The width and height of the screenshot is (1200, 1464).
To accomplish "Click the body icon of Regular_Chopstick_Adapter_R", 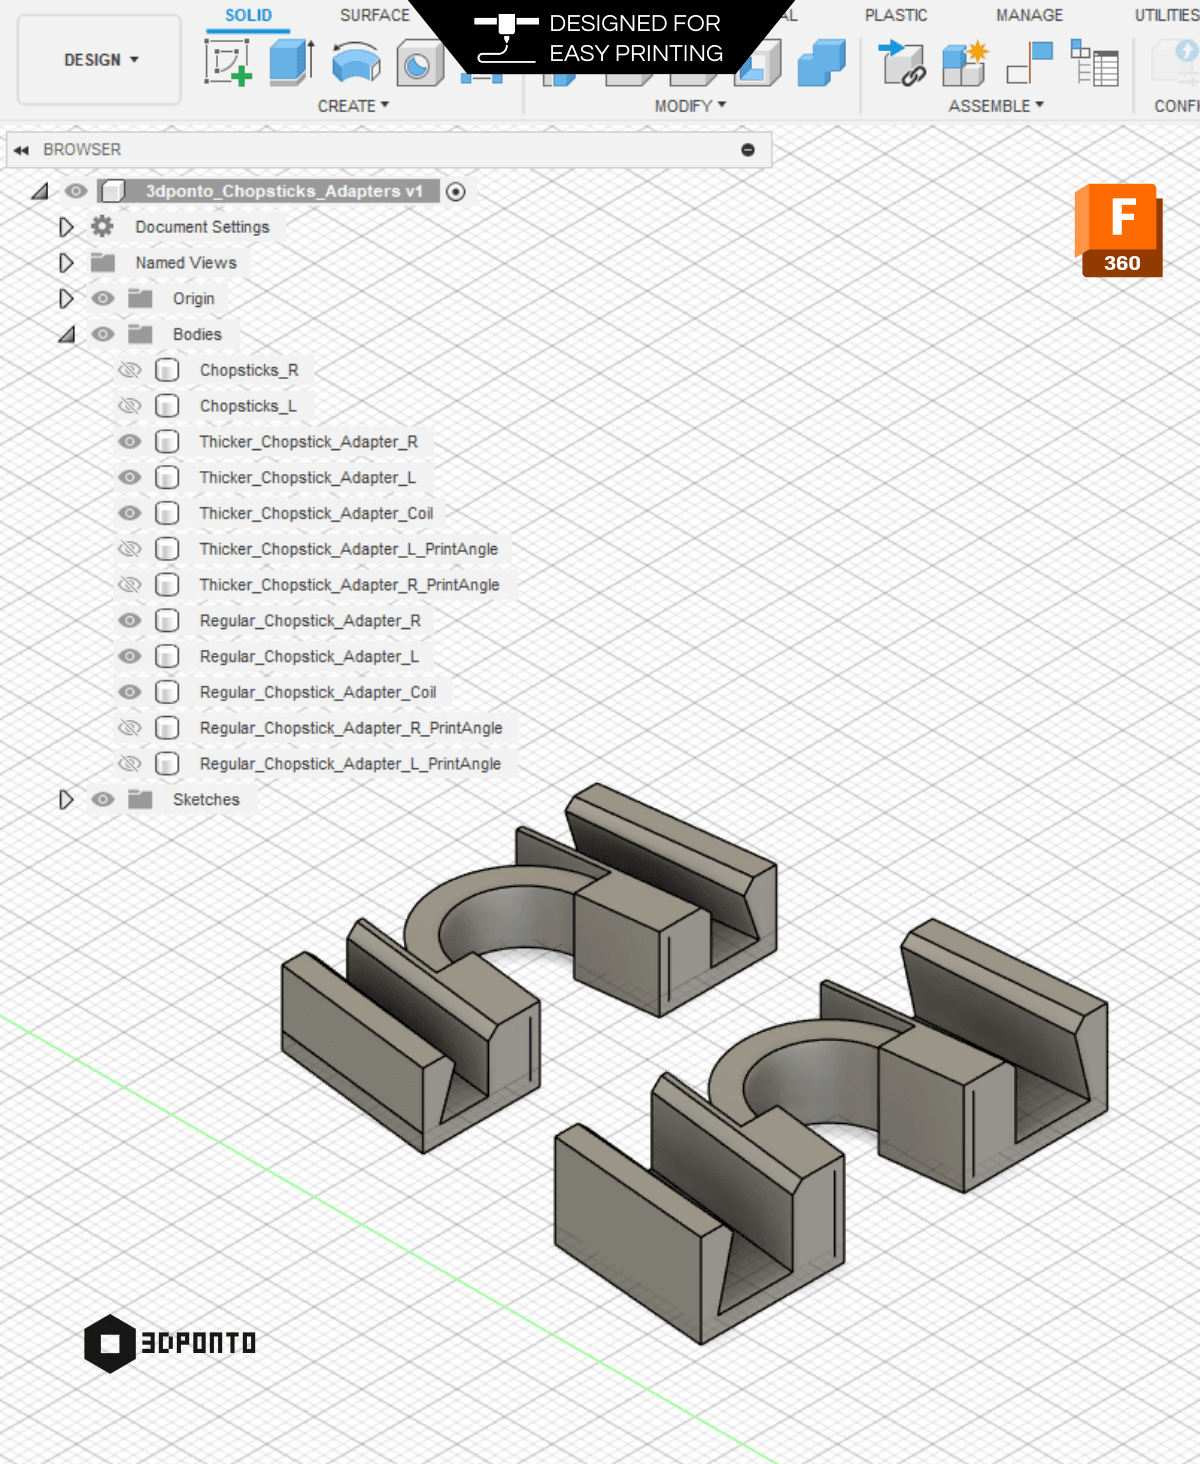I will coord(167,621).
